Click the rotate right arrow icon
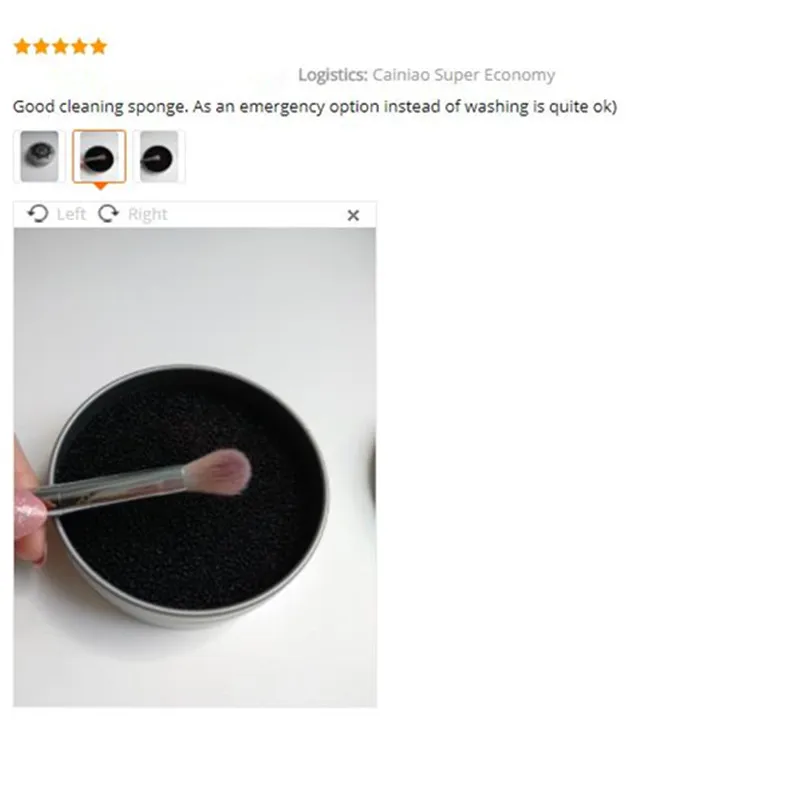The width and height of the screenshot is (800, 800). (x=108, y=214)
